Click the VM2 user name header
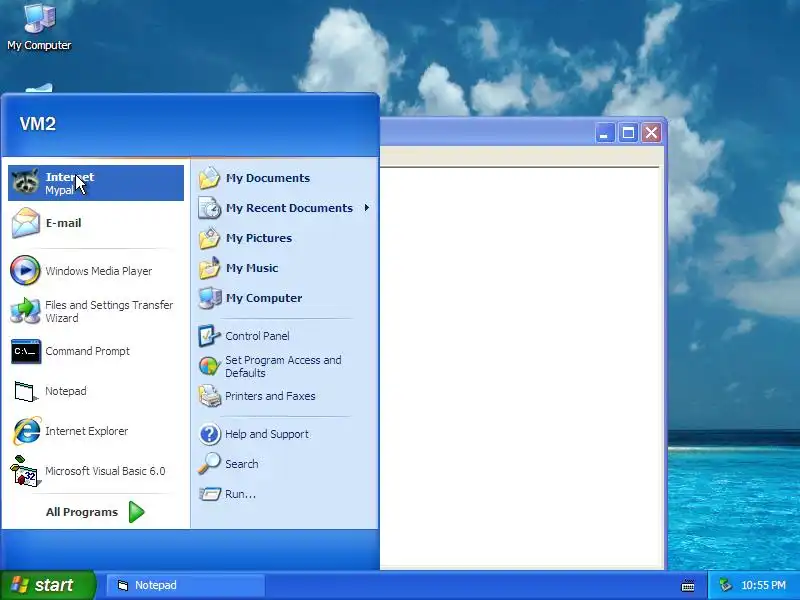Screen dimensions: 800x600 38,124
